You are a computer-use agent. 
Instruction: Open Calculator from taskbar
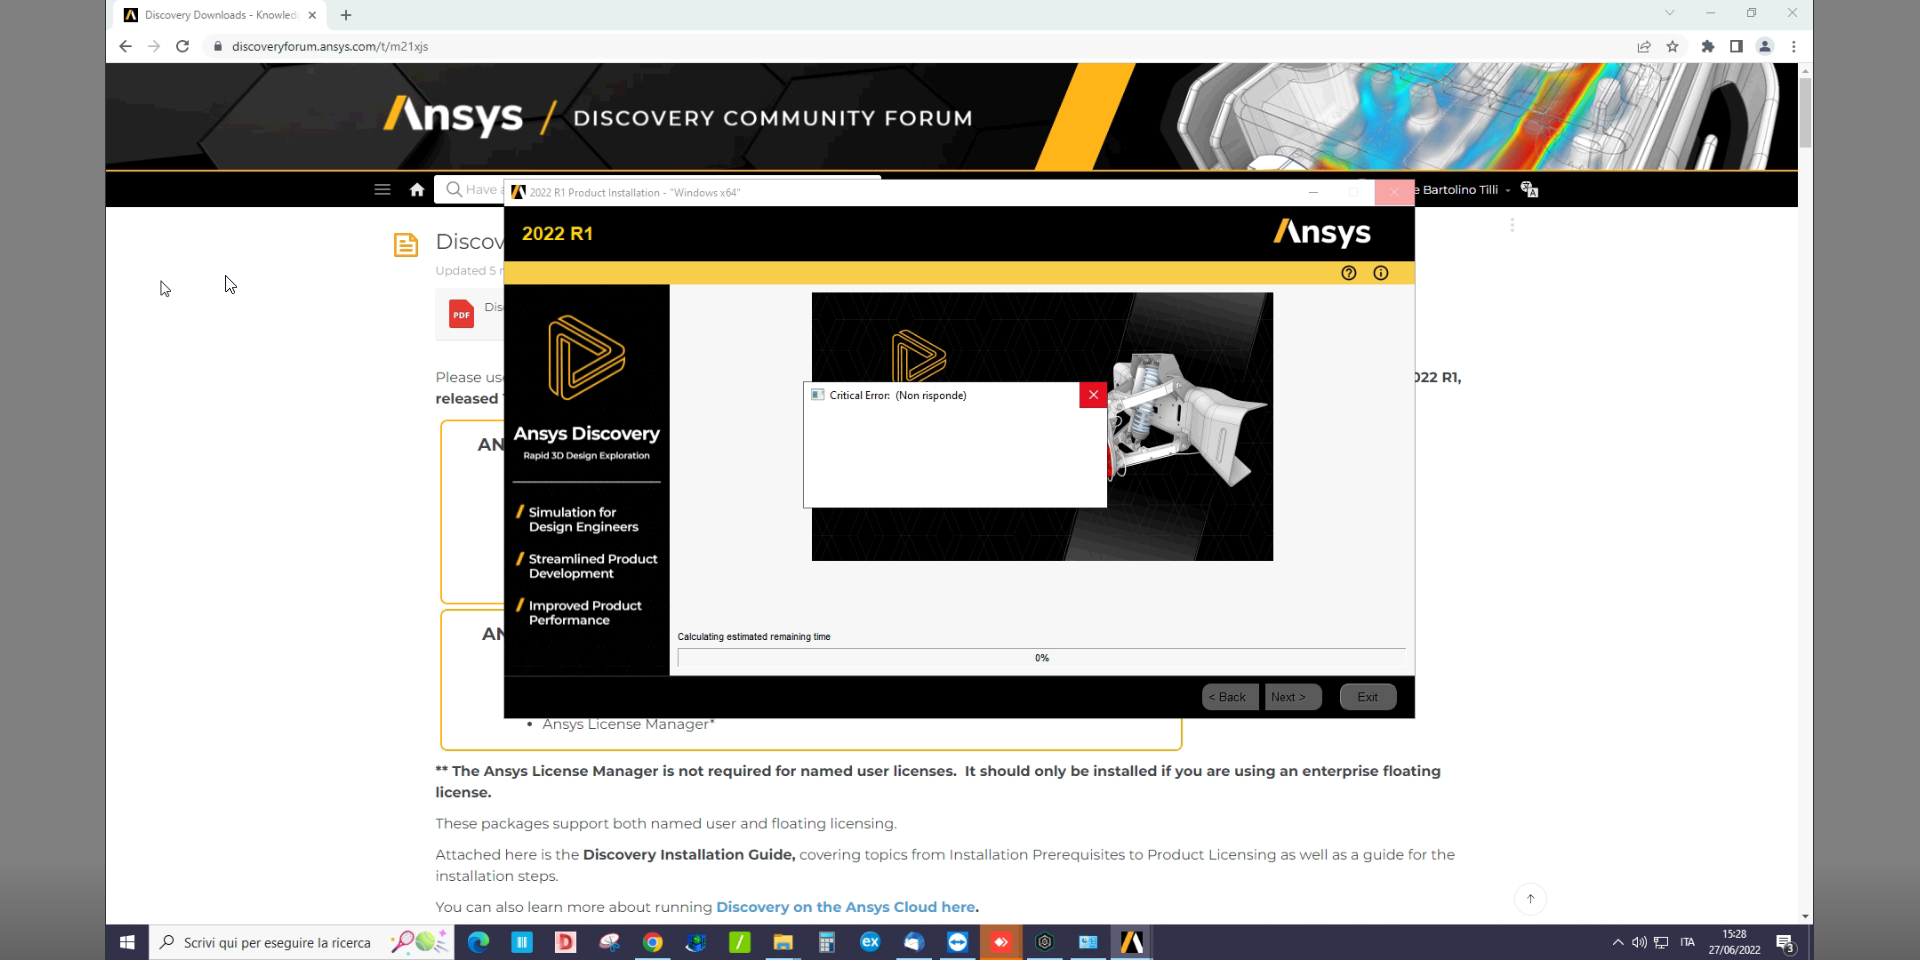click(826, 942)
